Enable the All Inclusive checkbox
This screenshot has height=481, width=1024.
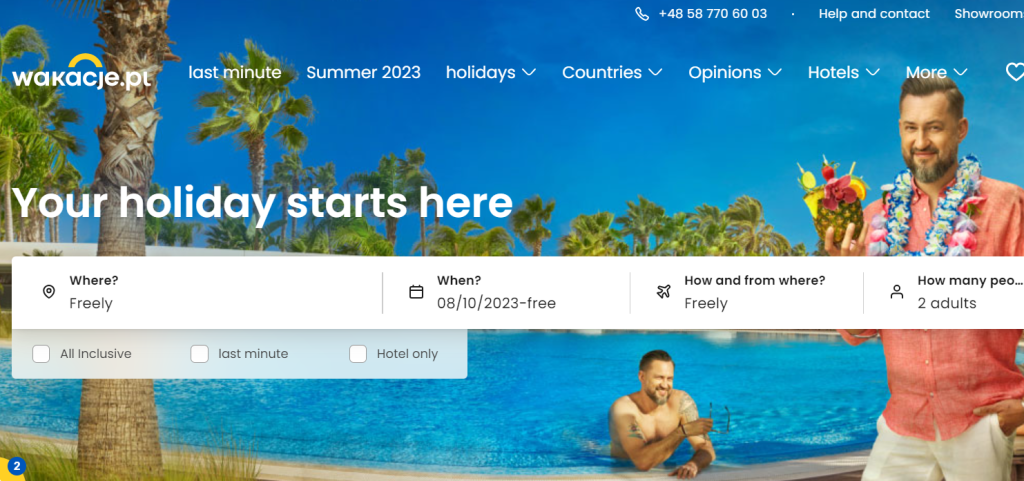pos(41,354)
